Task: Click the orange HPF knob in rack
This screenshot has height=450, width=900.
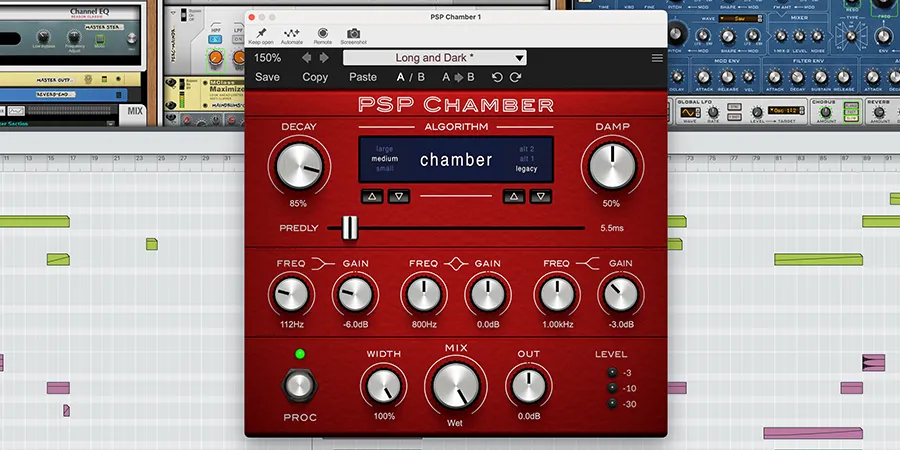Action: coord(215,57)
